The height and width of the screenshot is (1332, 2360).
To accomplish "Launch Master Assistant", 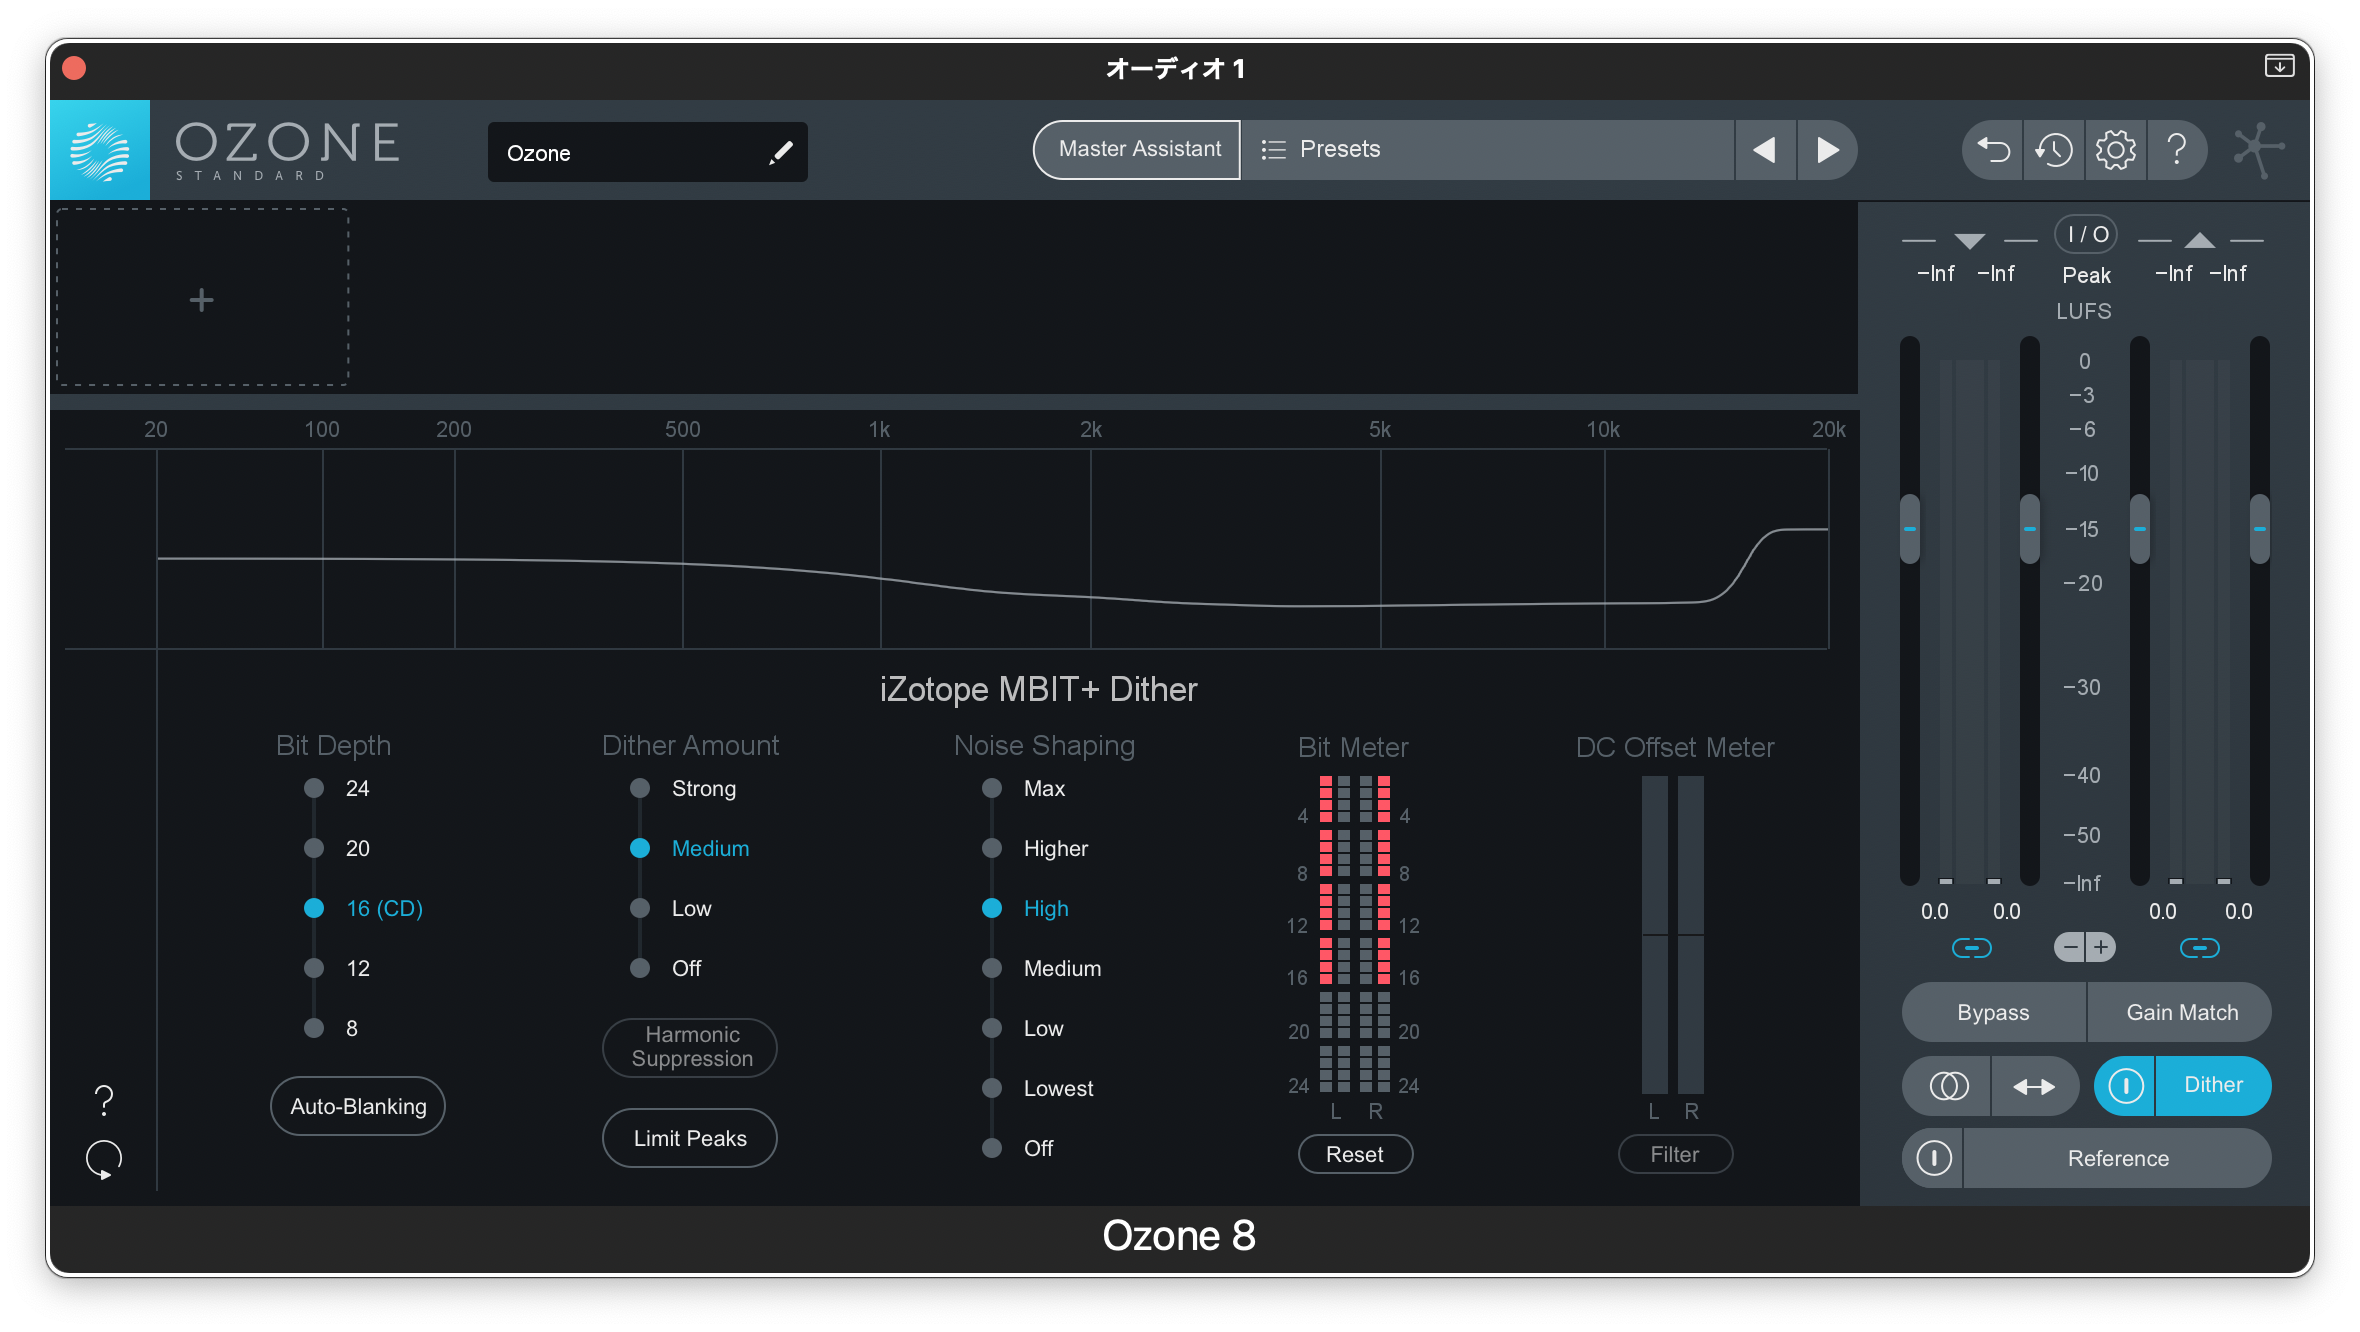I will (x=1137, y=150).
